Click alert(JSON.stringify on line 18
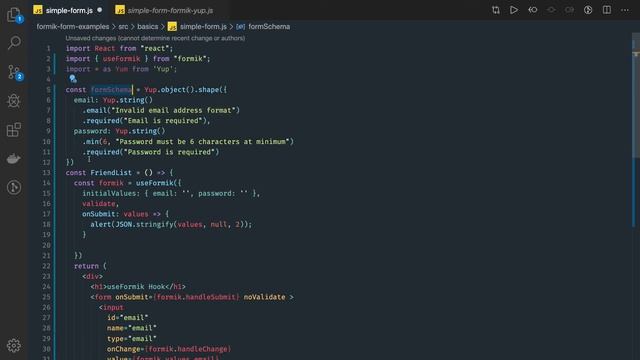 [132, 224]
